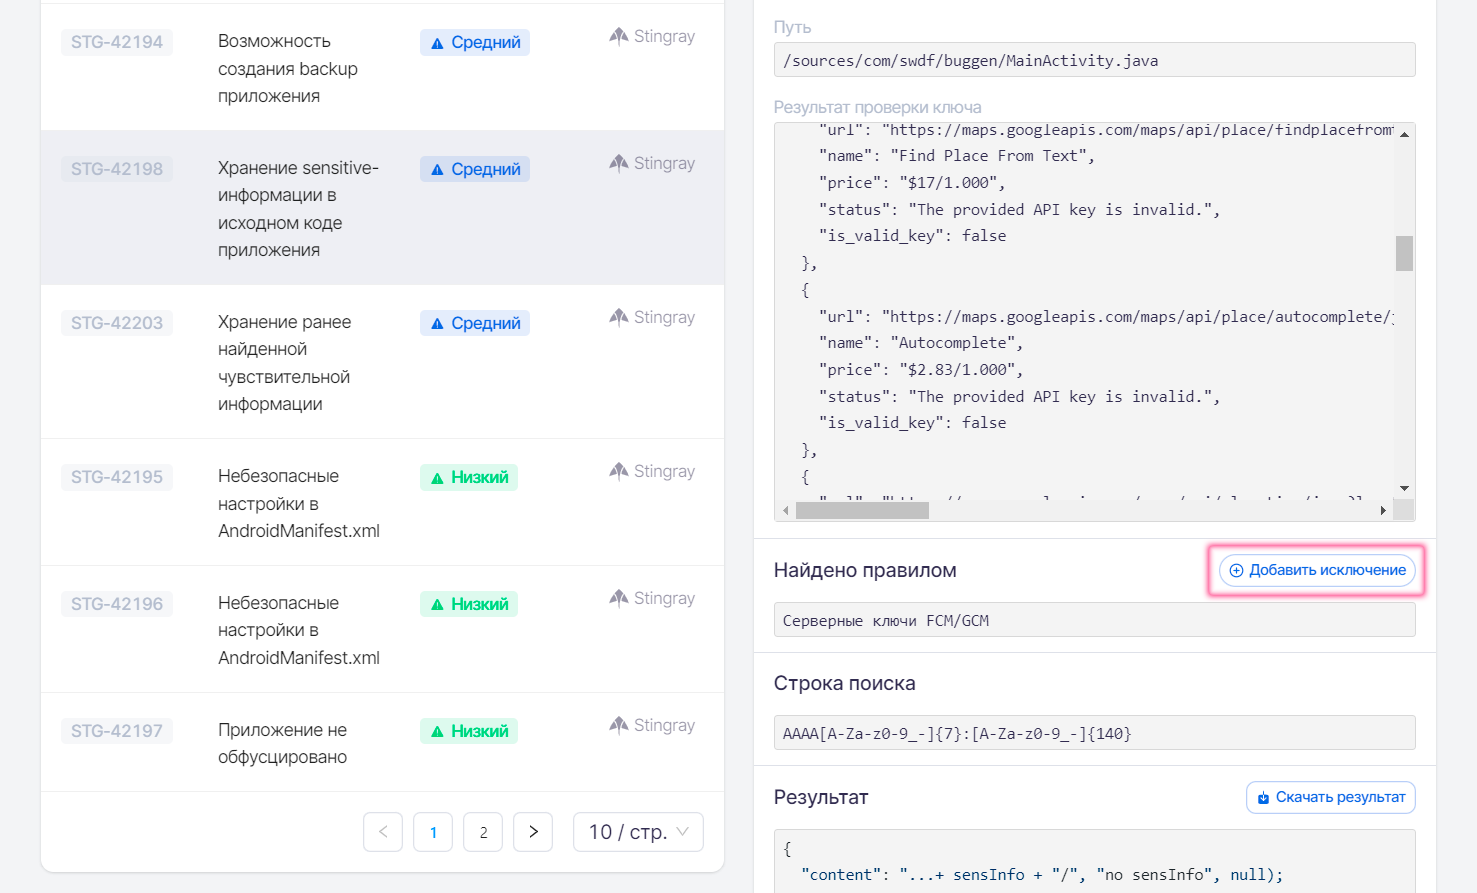Go to previous page of issues
The image size is (1477, 893).
click(x=383, y=832)
